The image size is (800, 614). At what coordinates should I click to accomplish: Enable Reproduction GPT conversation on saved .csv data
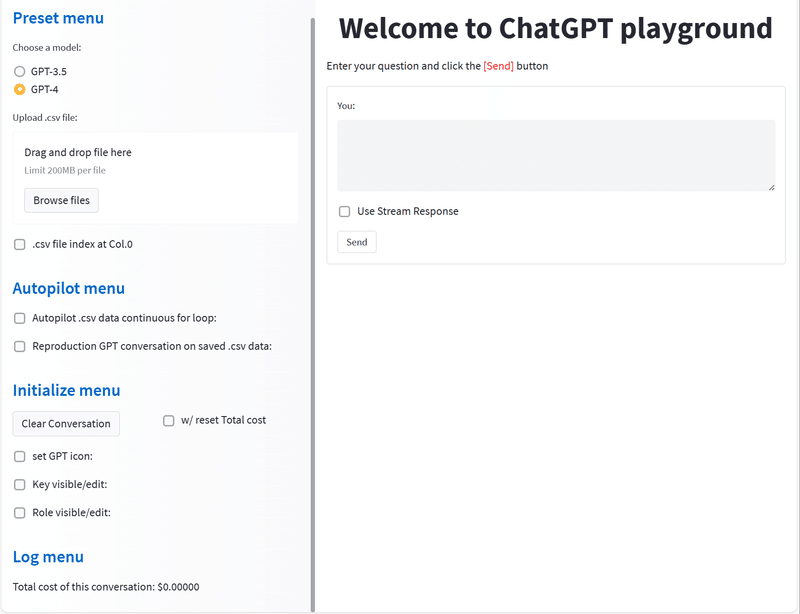click(19, 347)
